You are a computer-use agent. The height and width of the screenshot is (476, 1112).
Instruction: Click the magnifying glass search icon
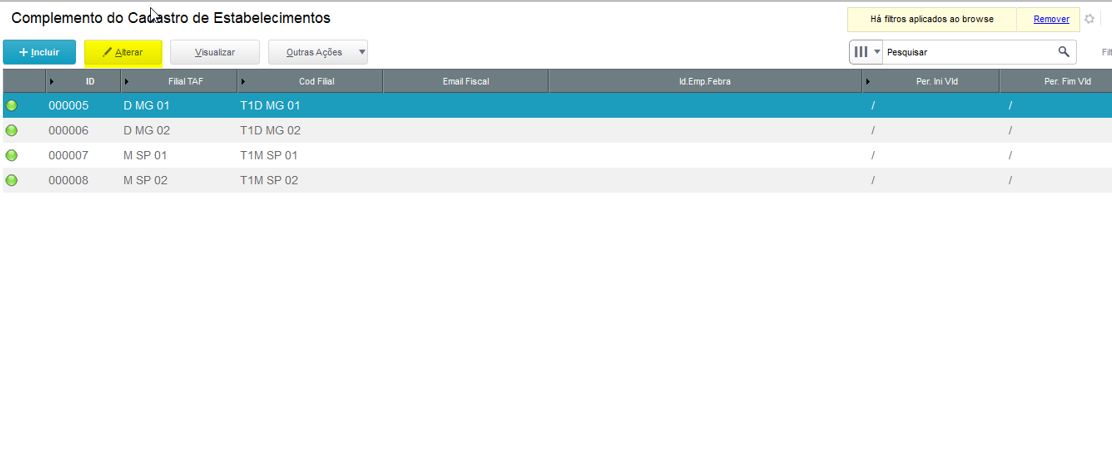tap(1063, 52)
